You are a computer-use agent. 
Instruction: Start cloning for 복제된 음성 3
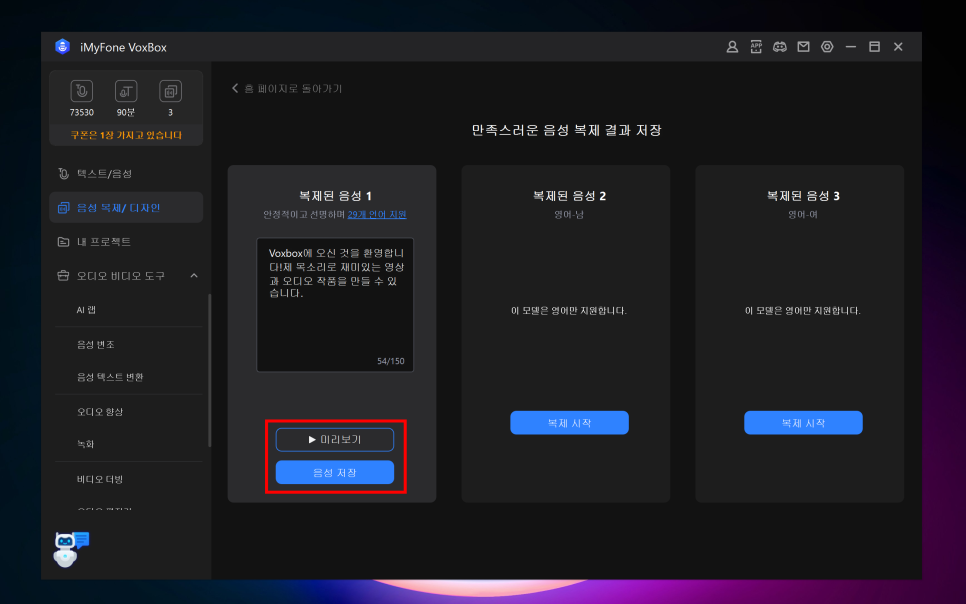803,423
